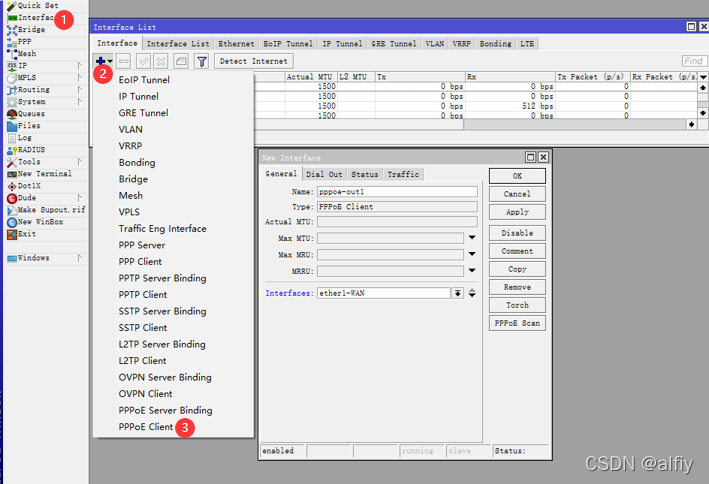Open column chooser dropdown in table header
The image size is (709, 484).
click(703, 77)
